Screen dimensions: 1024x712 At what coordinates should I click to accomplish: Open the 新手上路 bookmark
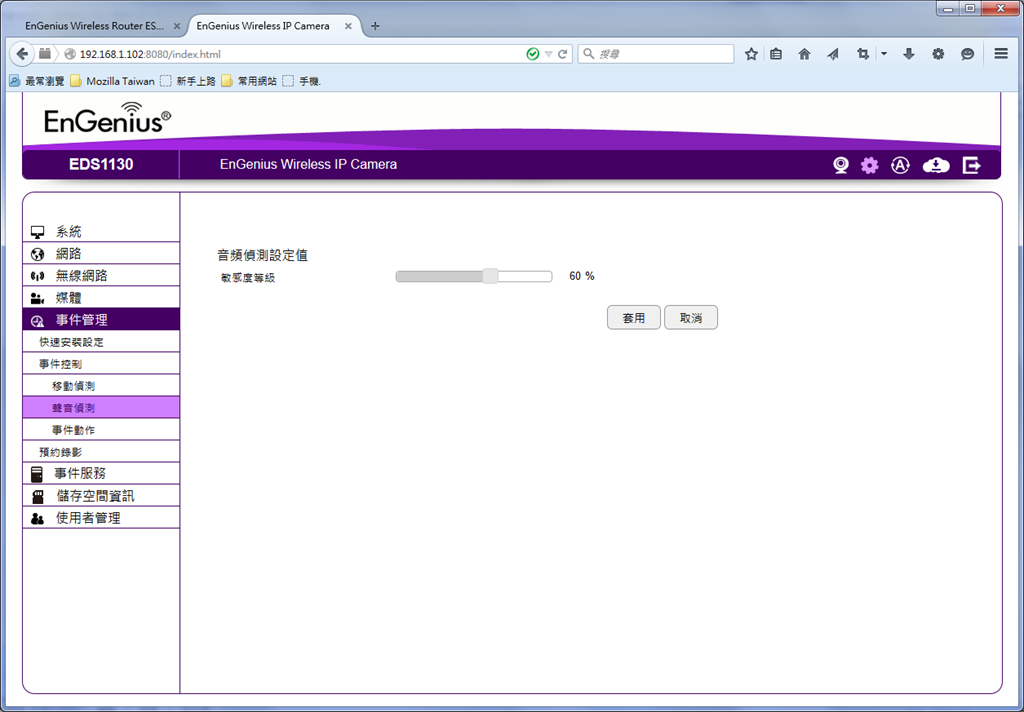pos(188,81)
